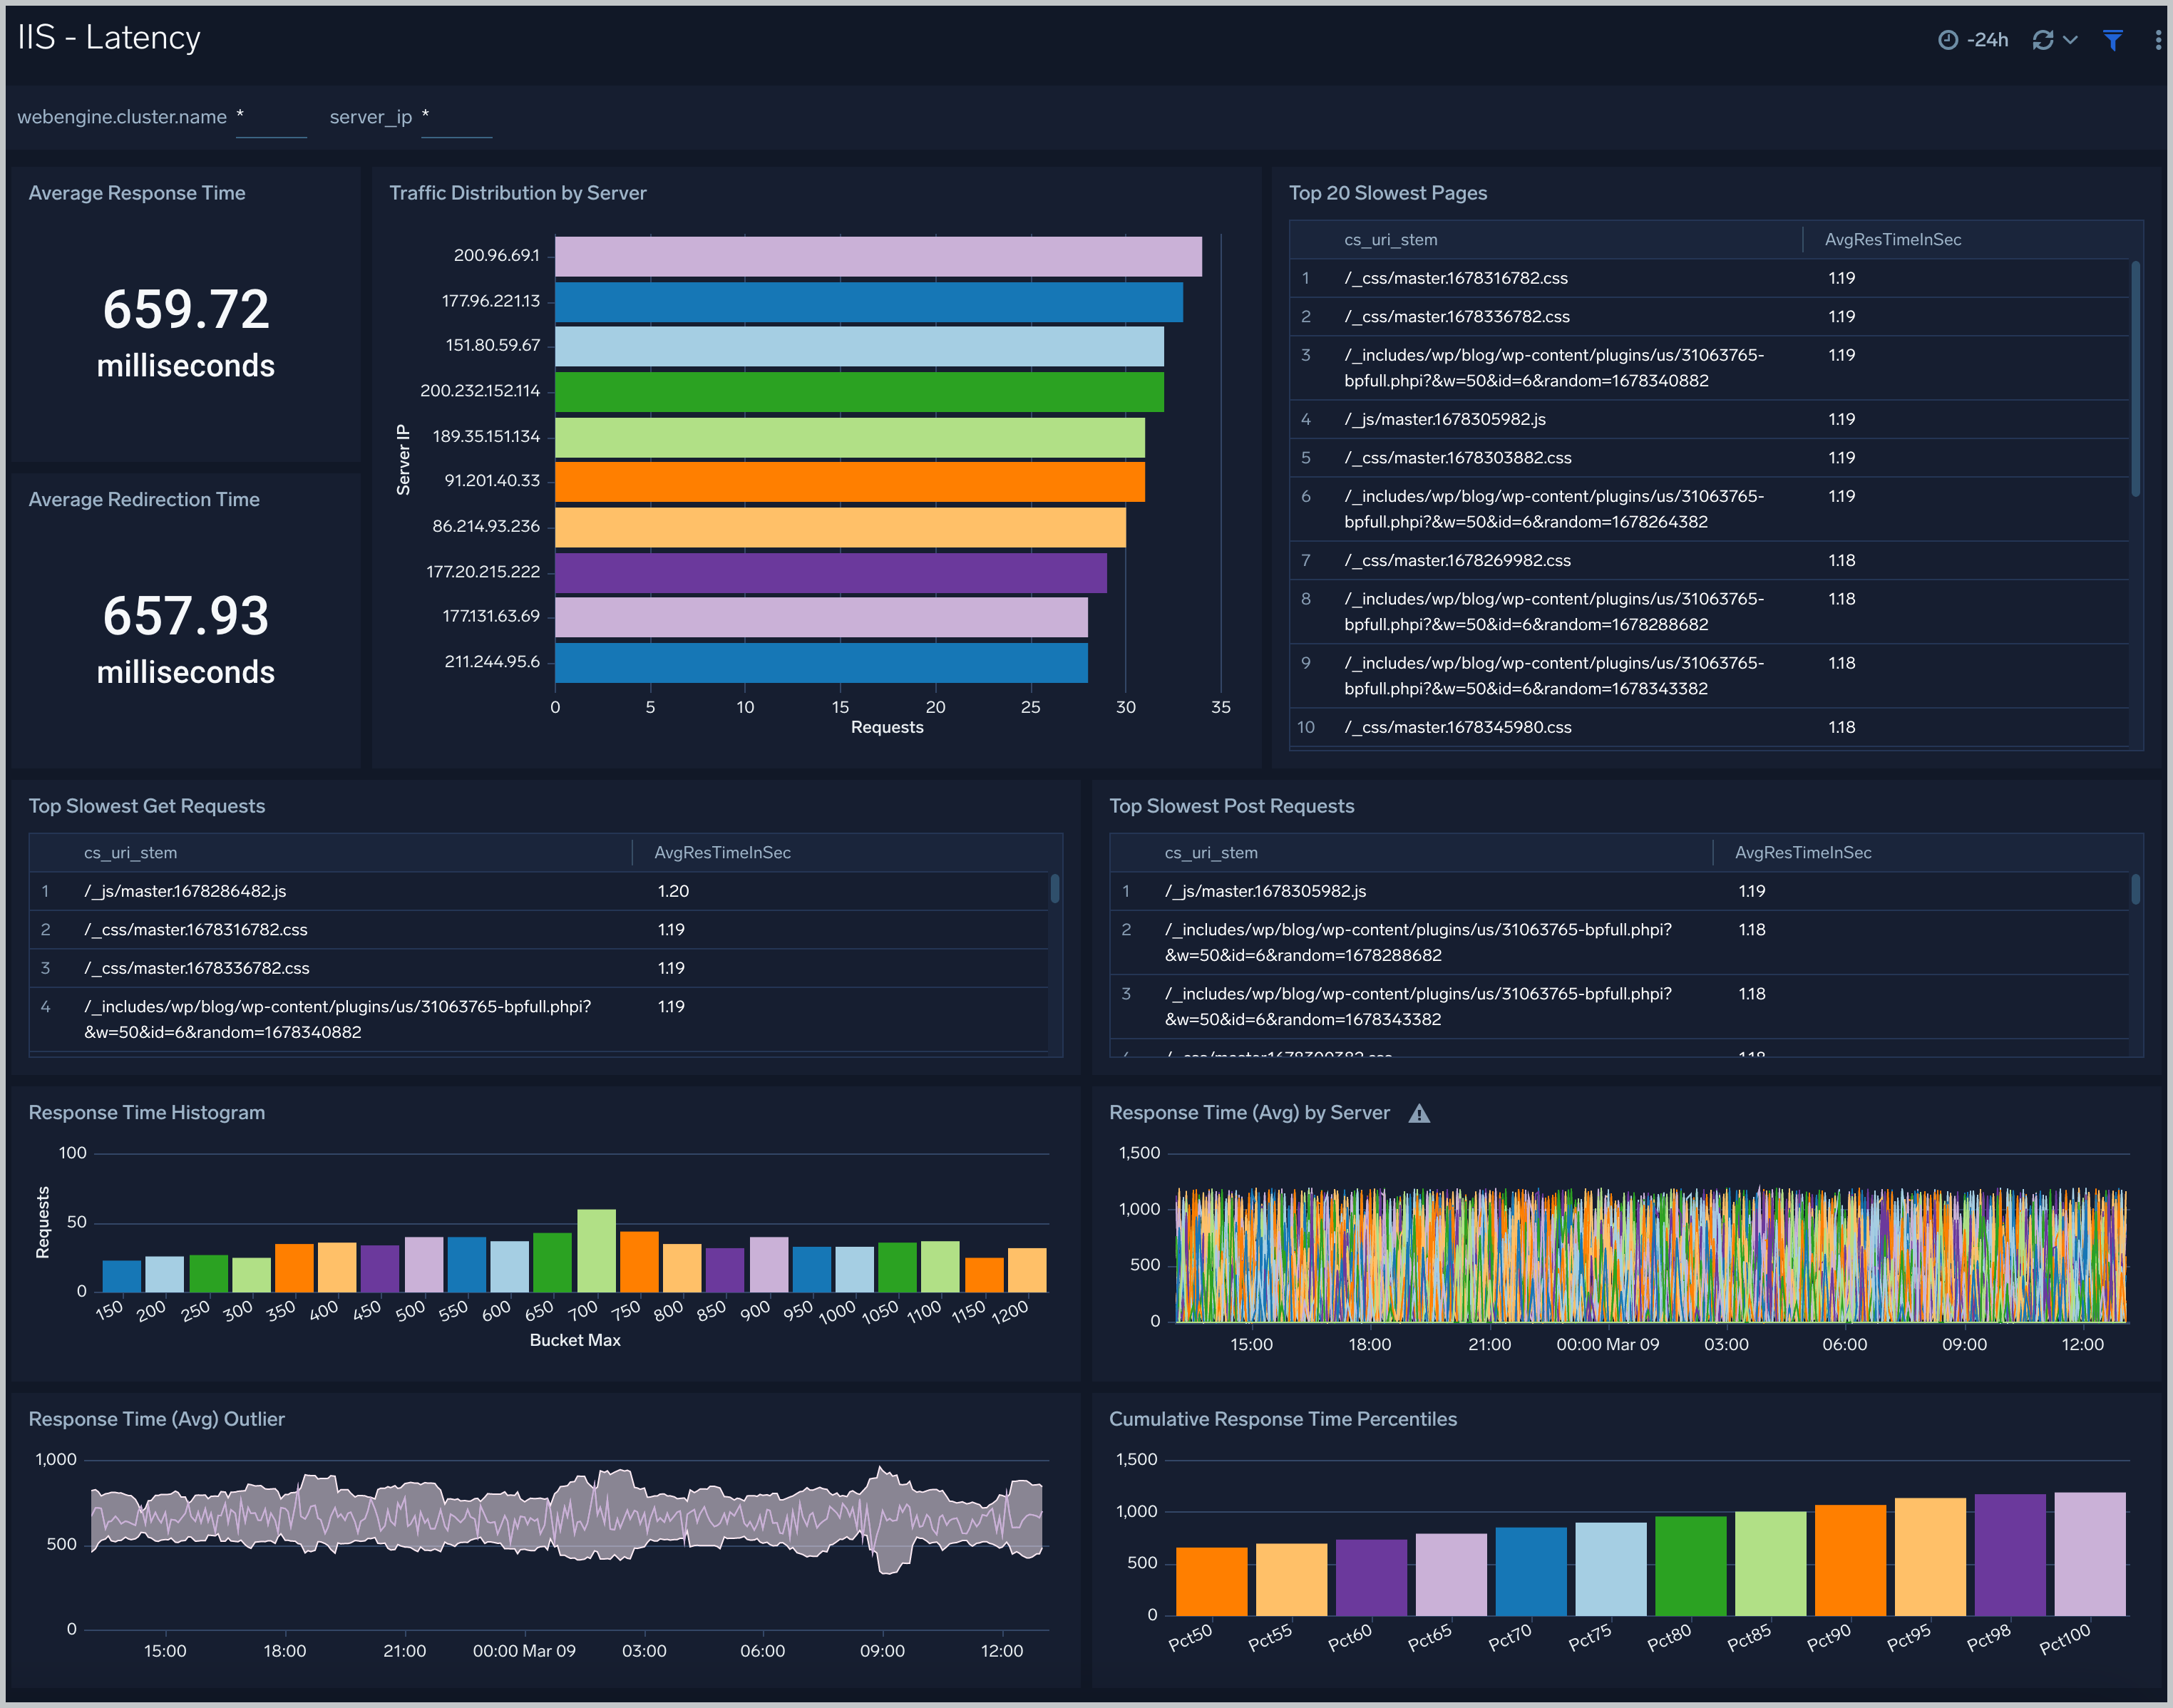Select the 177.20.215.222 purple traffic bar
This screenshot has width=2173, height=1708.
click(x=831, y=573)
